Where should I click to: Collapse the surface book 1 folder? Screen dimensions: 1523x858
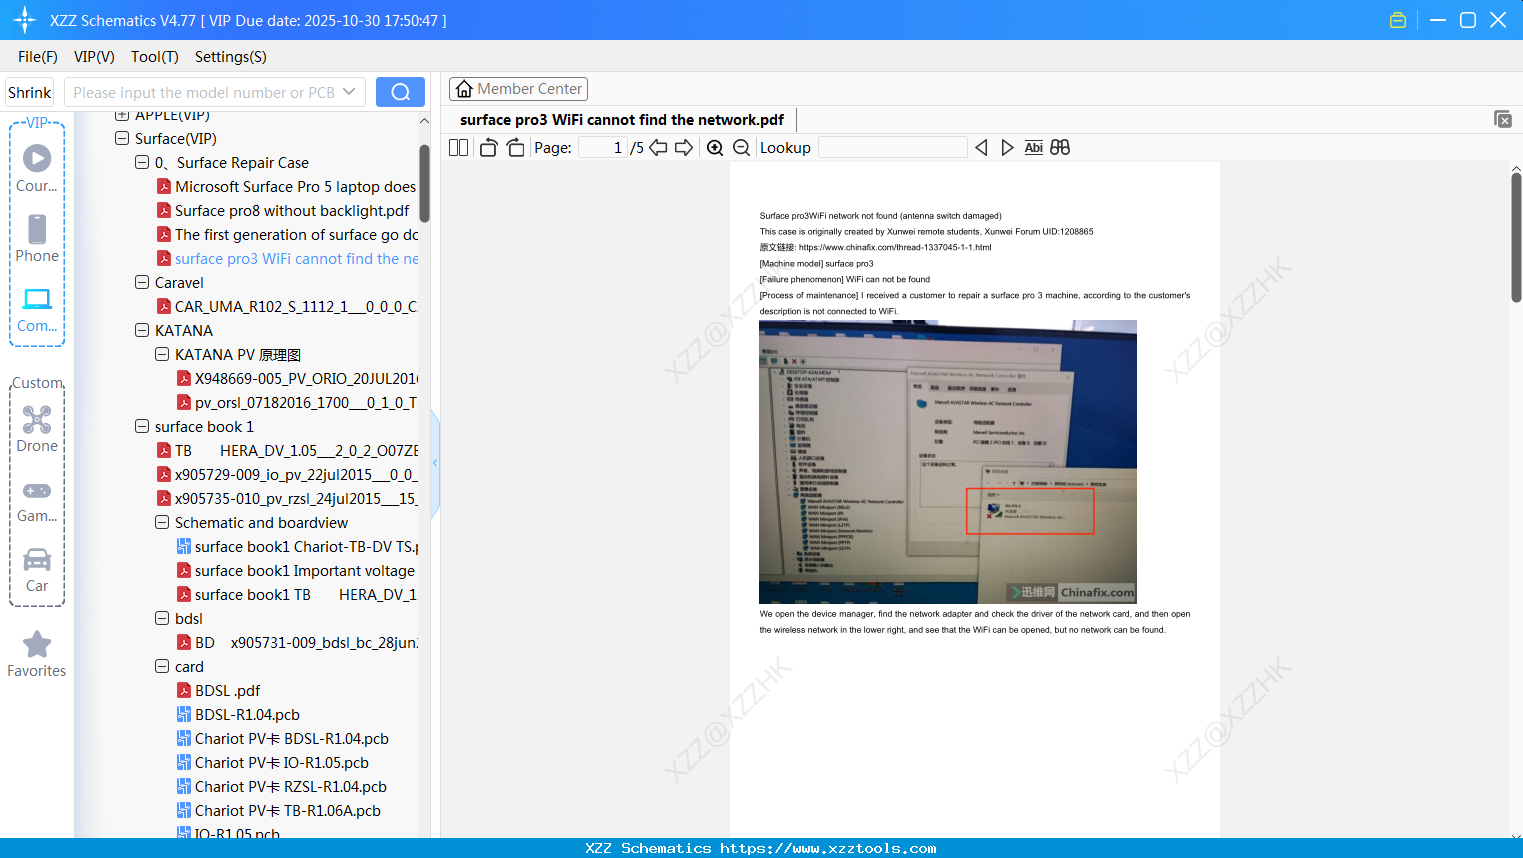coord(142,426)
